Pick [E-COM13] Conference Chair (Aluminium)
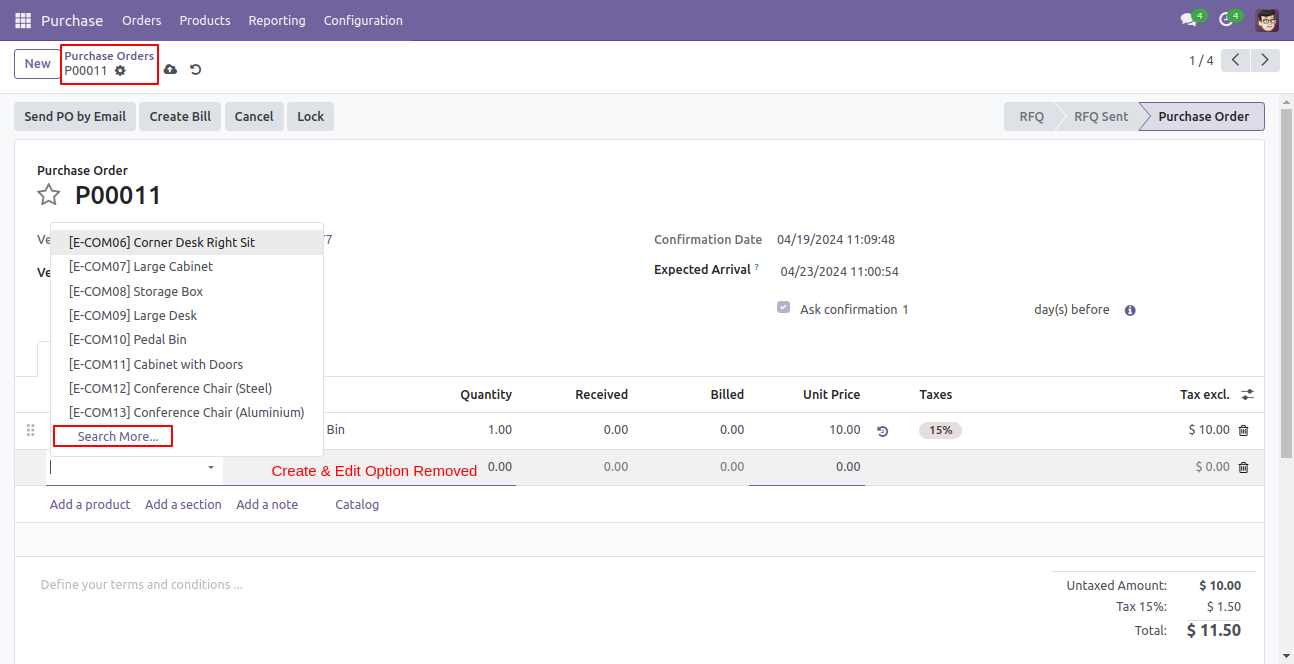The width and height of the screenshot is (1294, 664). pyautogui.click(x=187, y=412)
